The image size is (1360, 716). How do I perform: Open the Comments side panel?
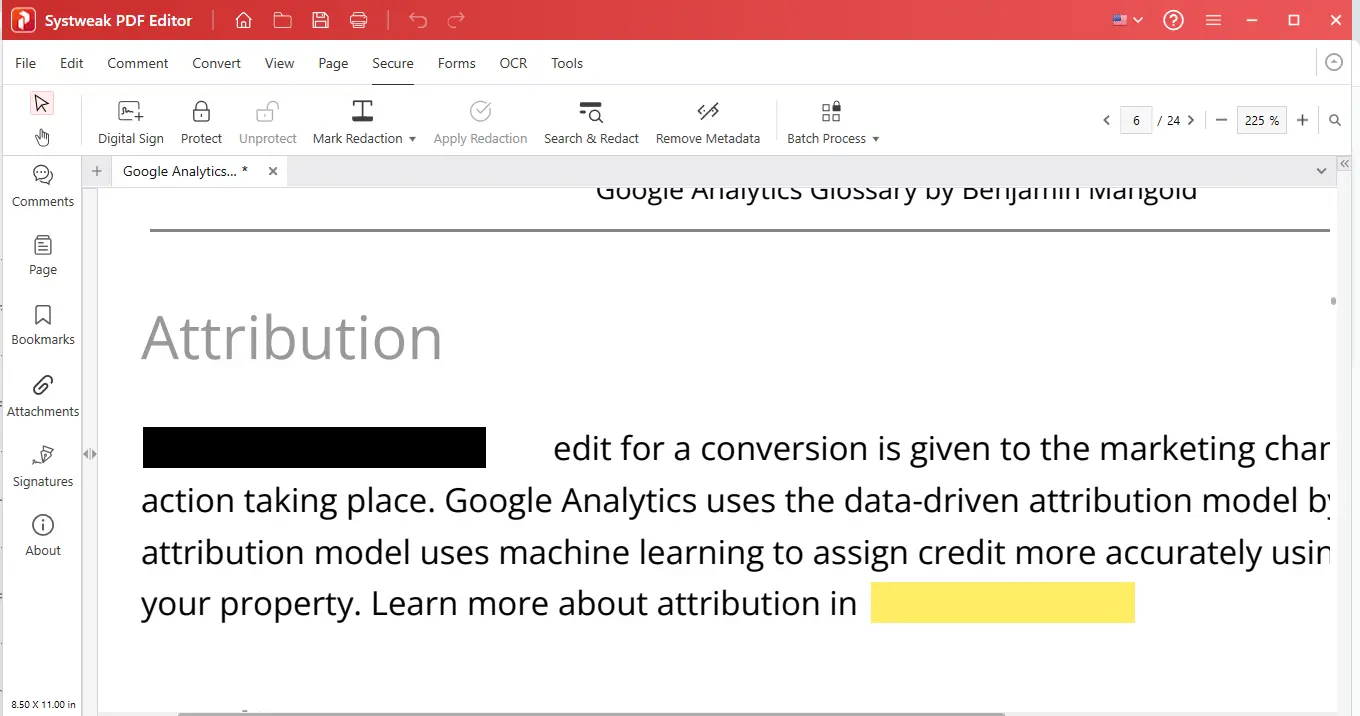(x=43, y=186)
